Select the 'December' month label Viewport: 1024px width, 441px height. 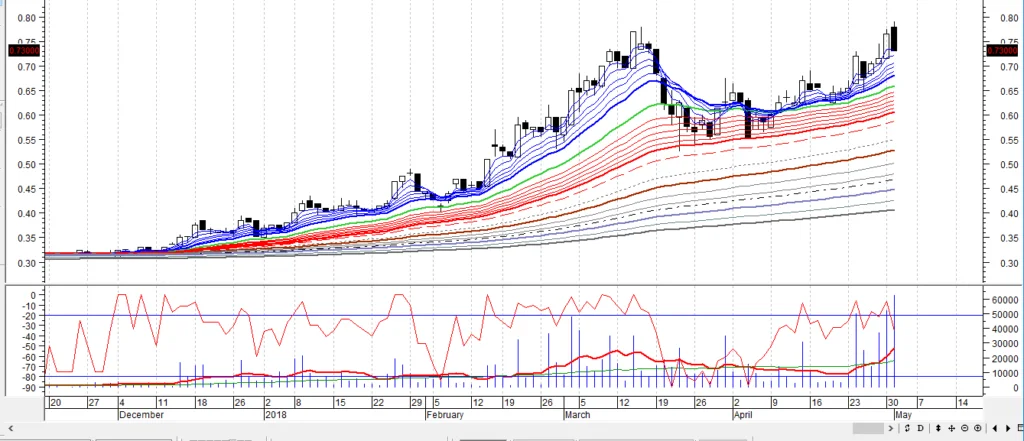pos(141,415)
